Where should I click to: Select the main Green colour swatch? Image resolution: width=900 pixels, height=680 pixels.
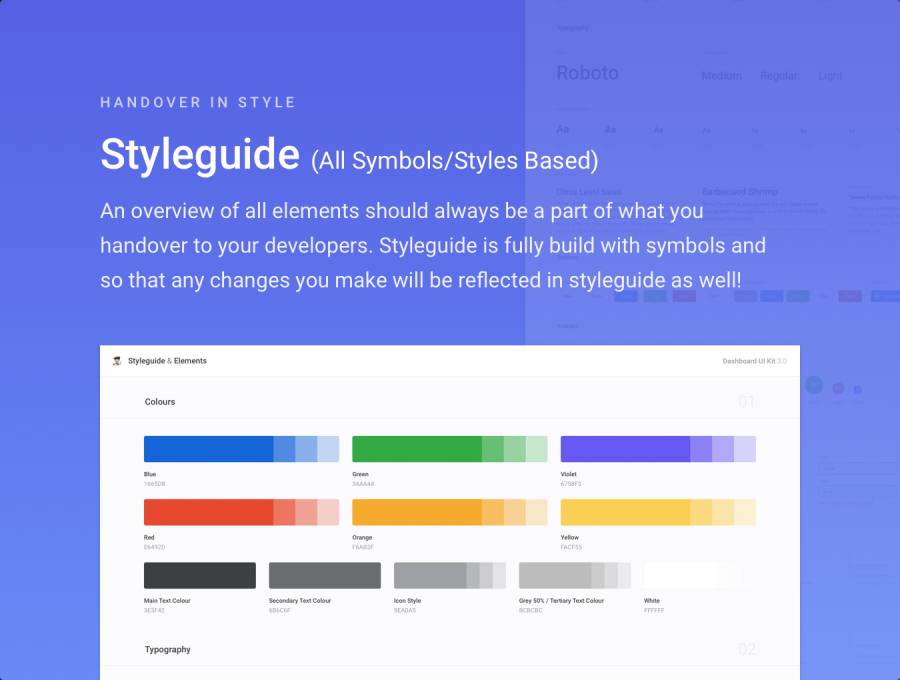[416, 449]
